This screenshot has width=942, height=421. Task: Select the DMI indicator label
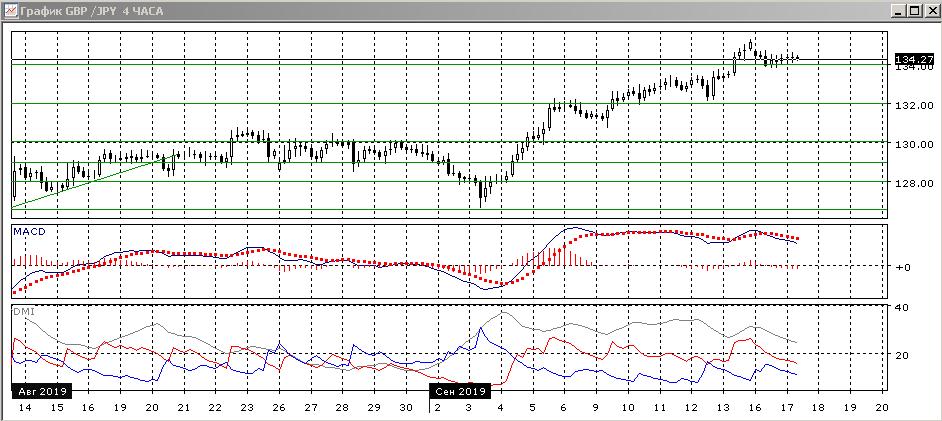pos(22,312)
